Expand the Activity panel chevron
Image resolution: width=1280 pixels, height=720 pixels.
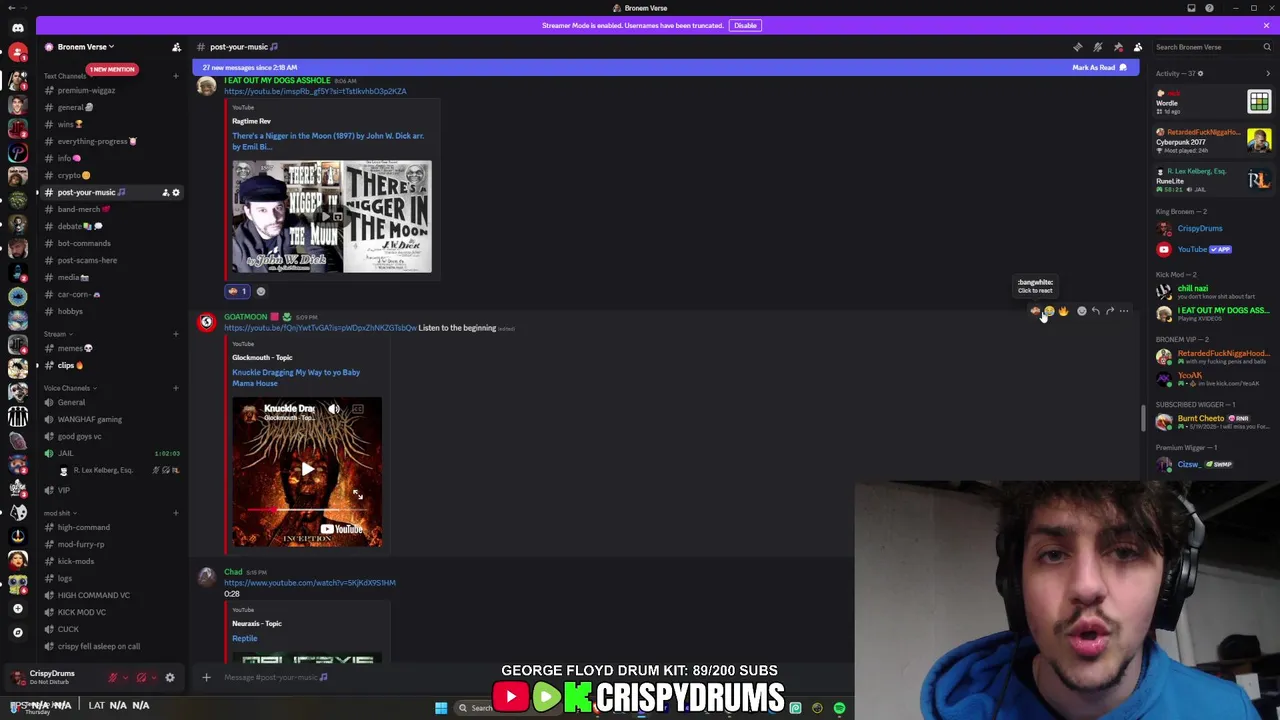coord(1268,73)
